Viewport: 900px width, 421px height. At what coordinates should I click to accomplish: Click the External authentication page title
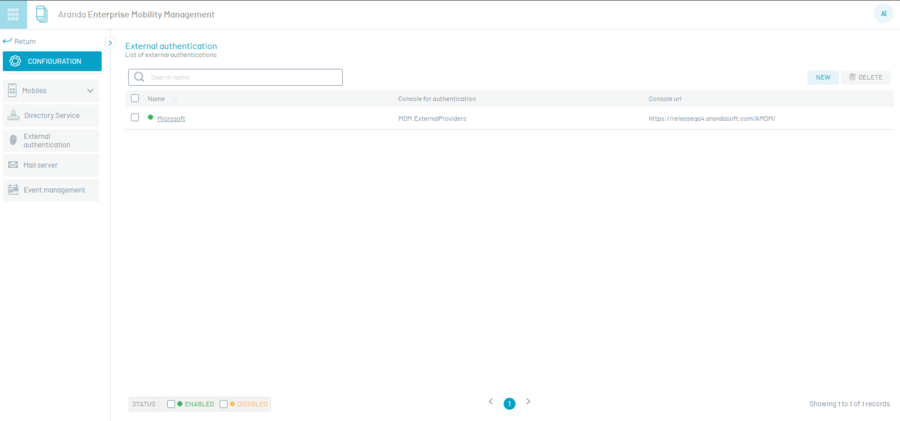pos(171,46)
